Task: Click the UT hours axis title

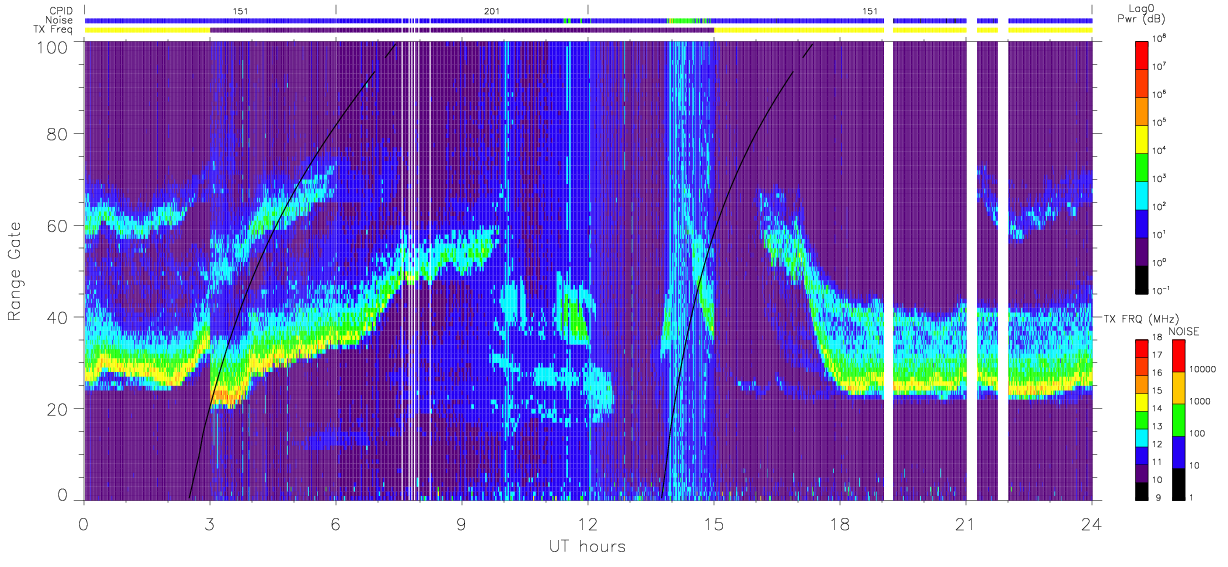Action: click(x=586, y=546)
